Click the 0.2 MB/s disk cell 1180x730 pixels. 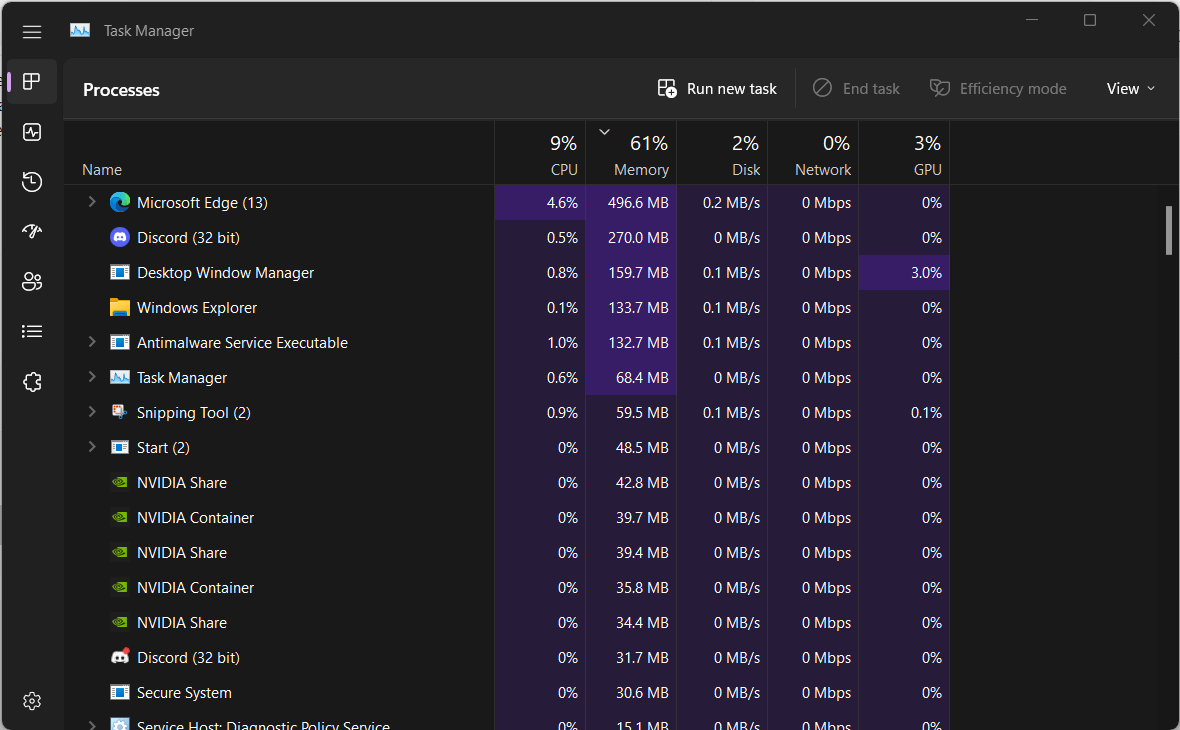pos(722,202)
